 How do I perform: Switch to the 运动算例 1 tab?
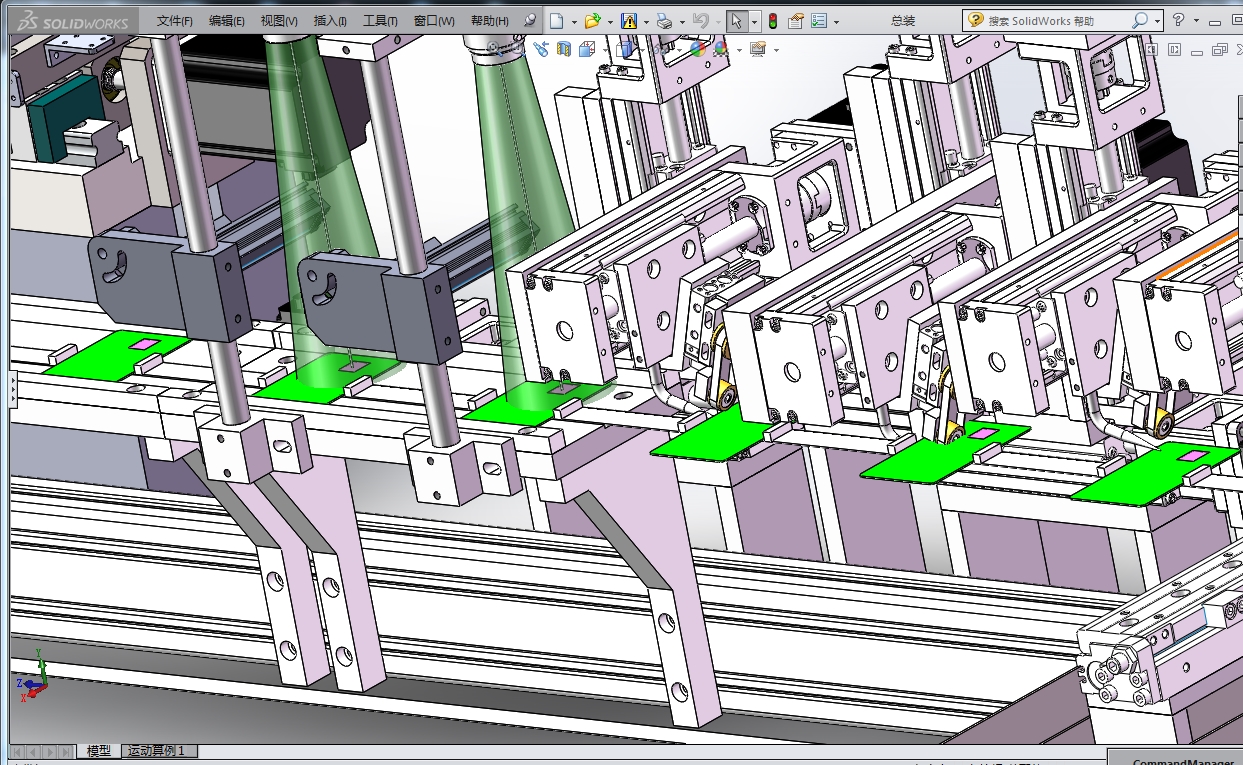(x=160, y=751)
